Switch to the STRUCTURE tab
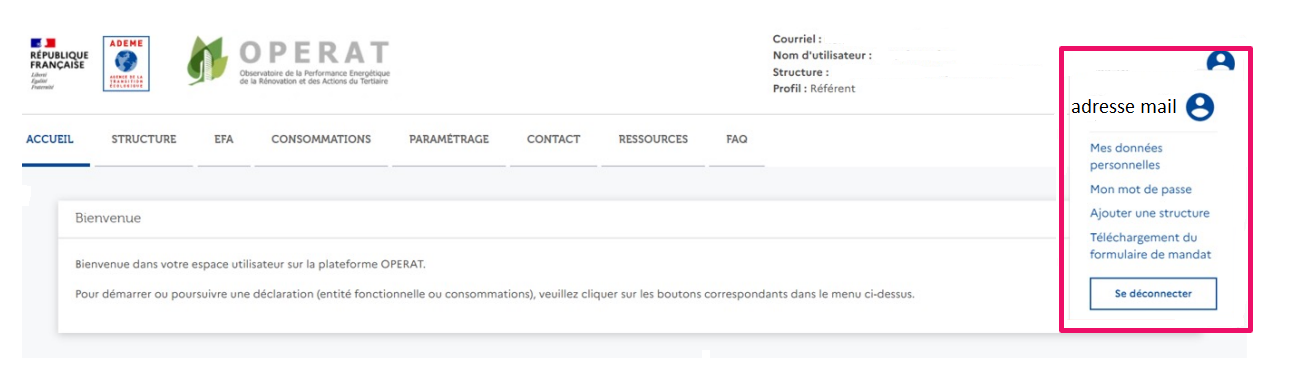 [x=144, y=139]
